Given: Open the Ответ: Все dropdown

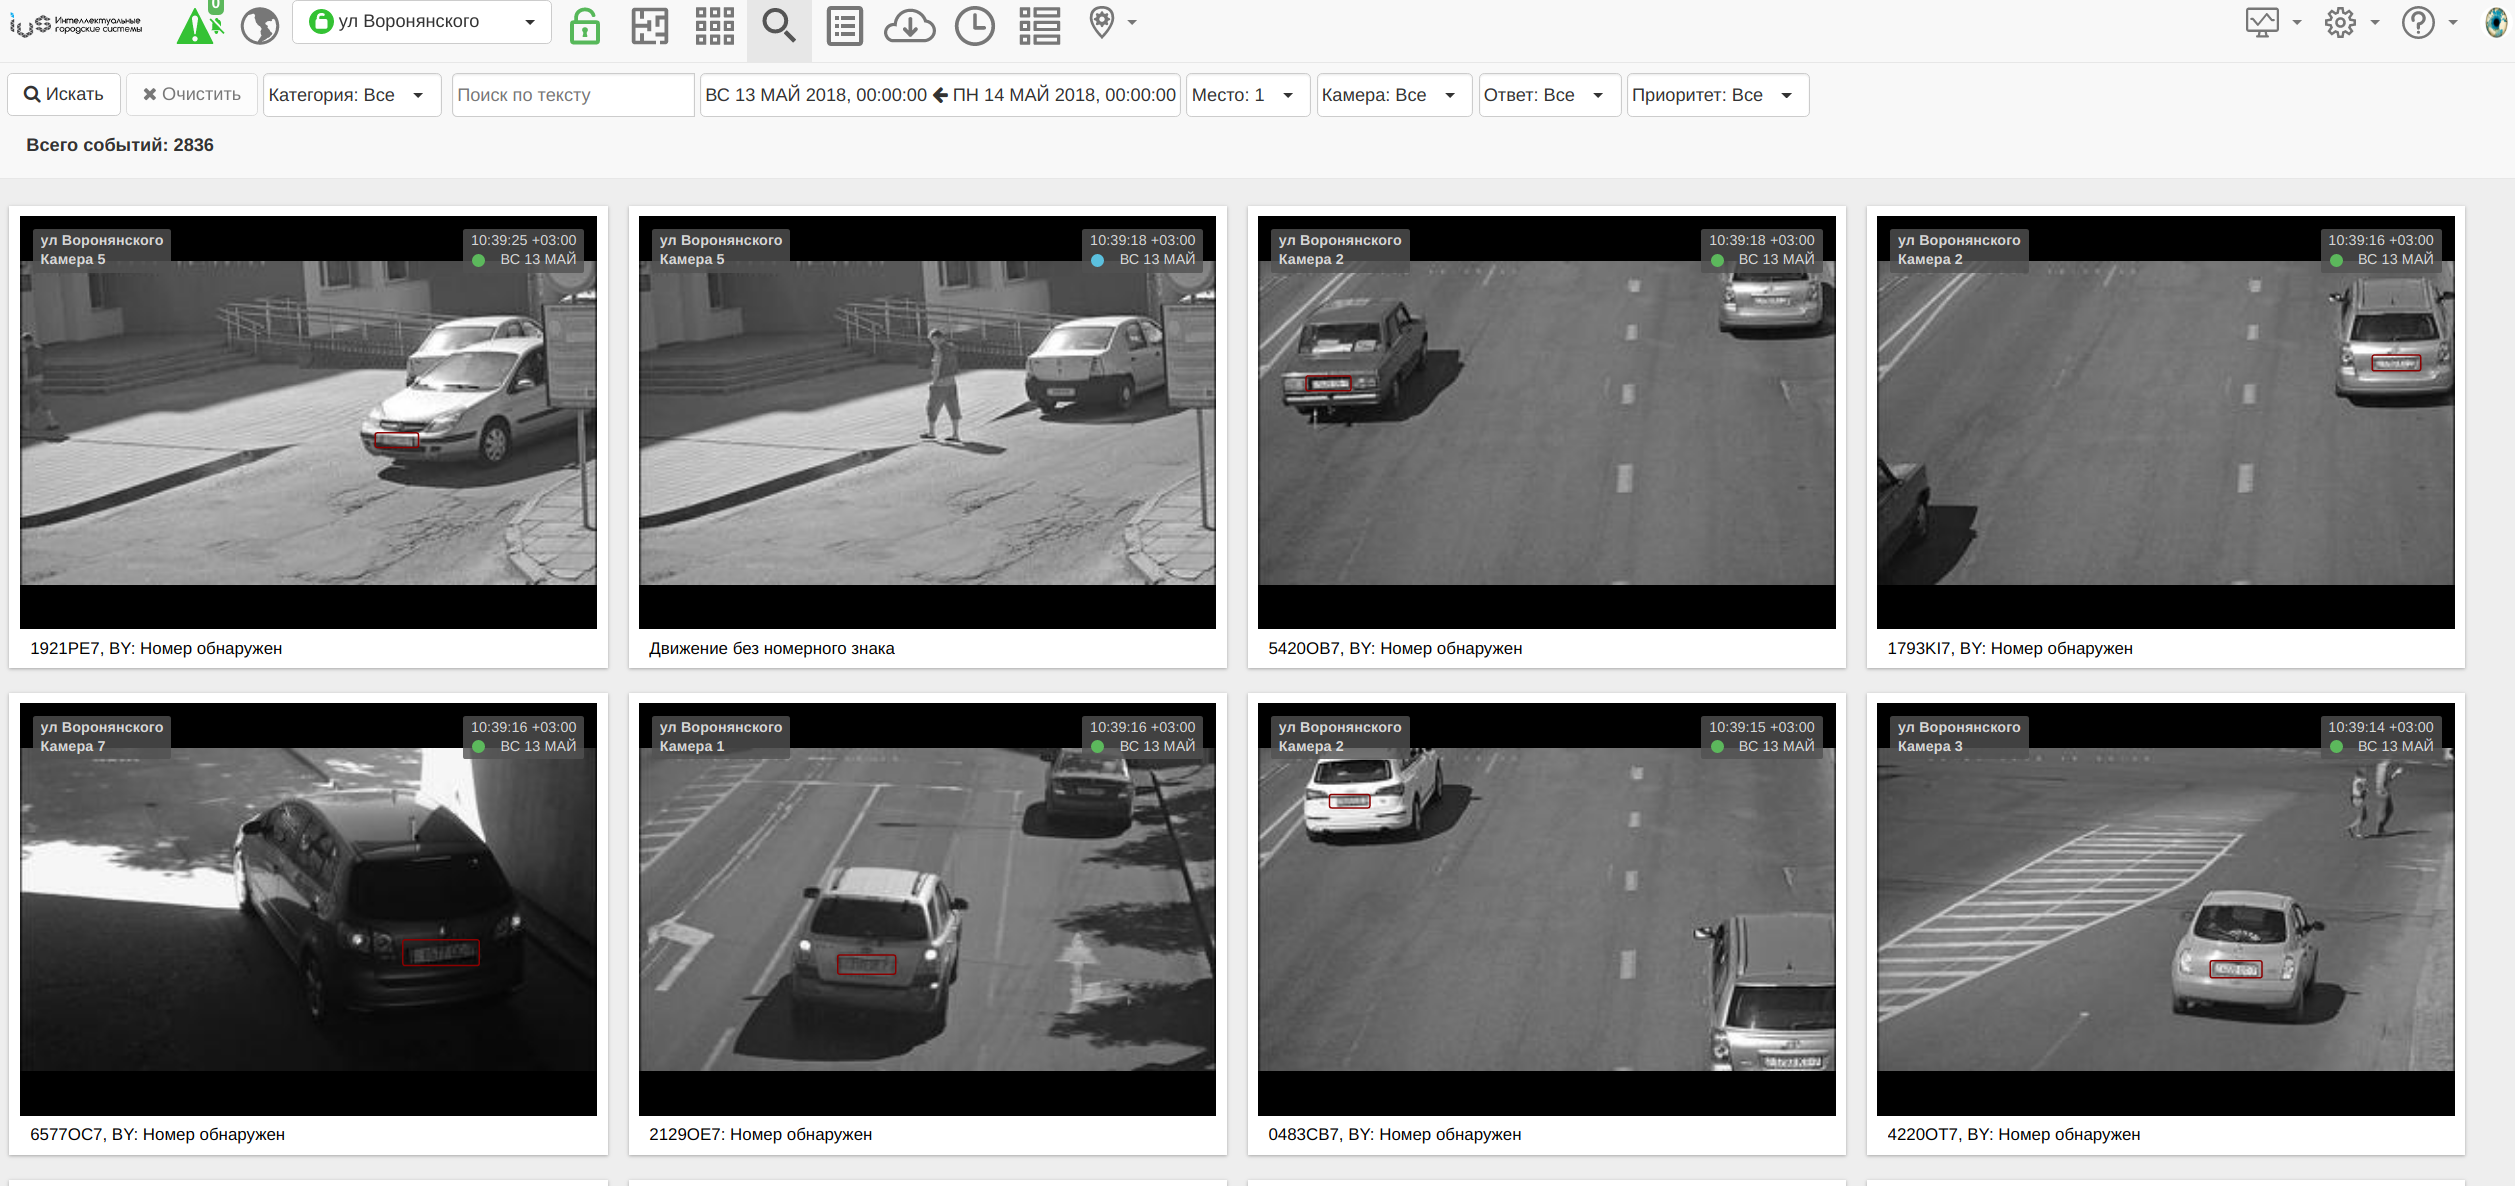Looking at the screenshot, I should [1549, 95].
